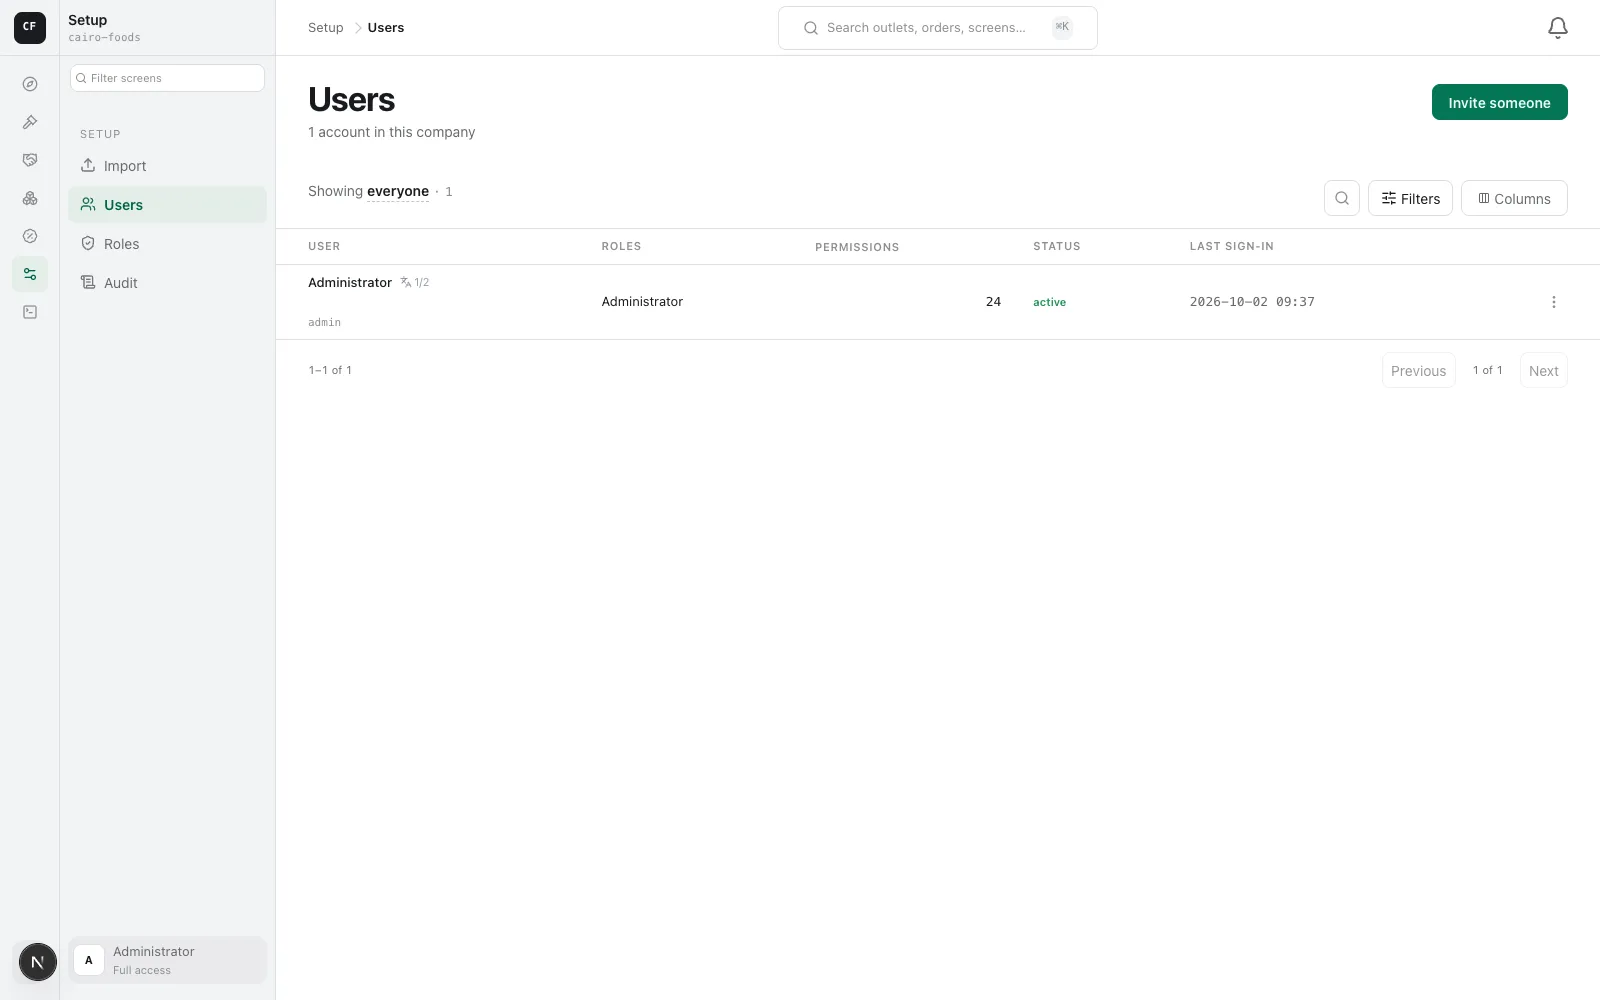The height and width of the screenshot is (1000, 1600).
Task: Click the 'active' status badge
Action: coord(1050,302)
